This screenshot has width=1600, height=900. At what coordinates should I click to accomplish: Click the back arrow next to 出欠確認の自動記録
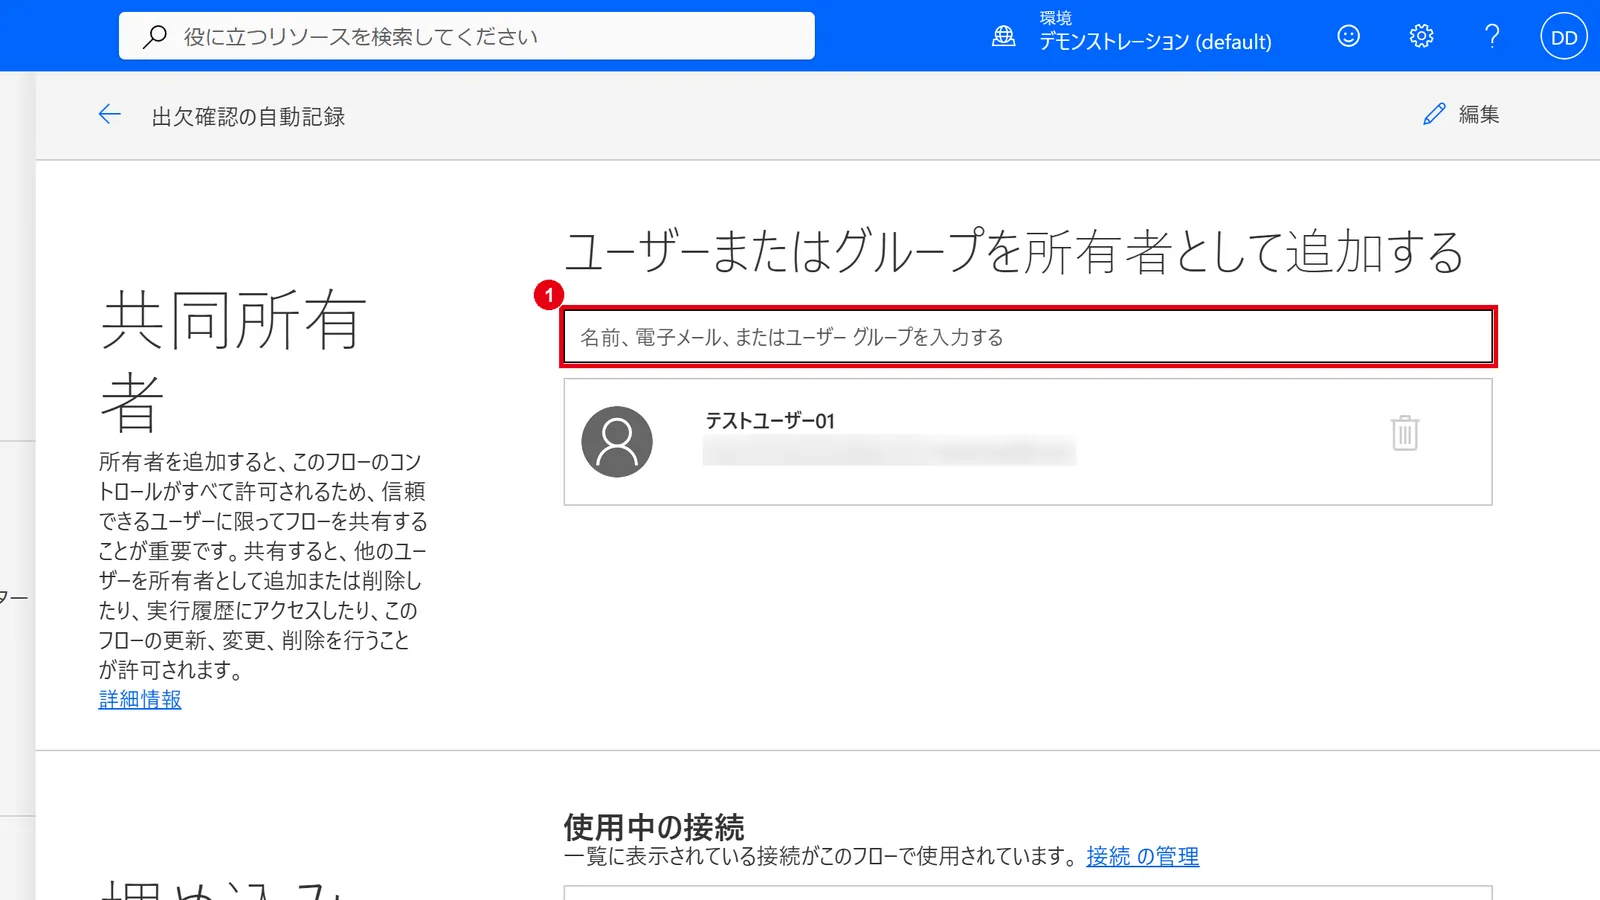pos(110,115)
